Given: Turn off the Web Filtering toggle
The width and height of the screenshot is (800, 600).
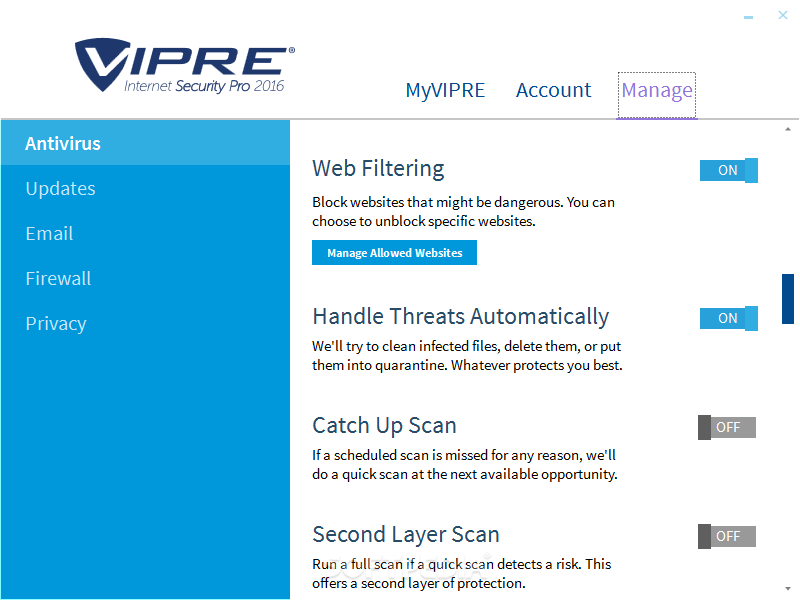Looking at the screenshot, I should [x=729, y=170].
